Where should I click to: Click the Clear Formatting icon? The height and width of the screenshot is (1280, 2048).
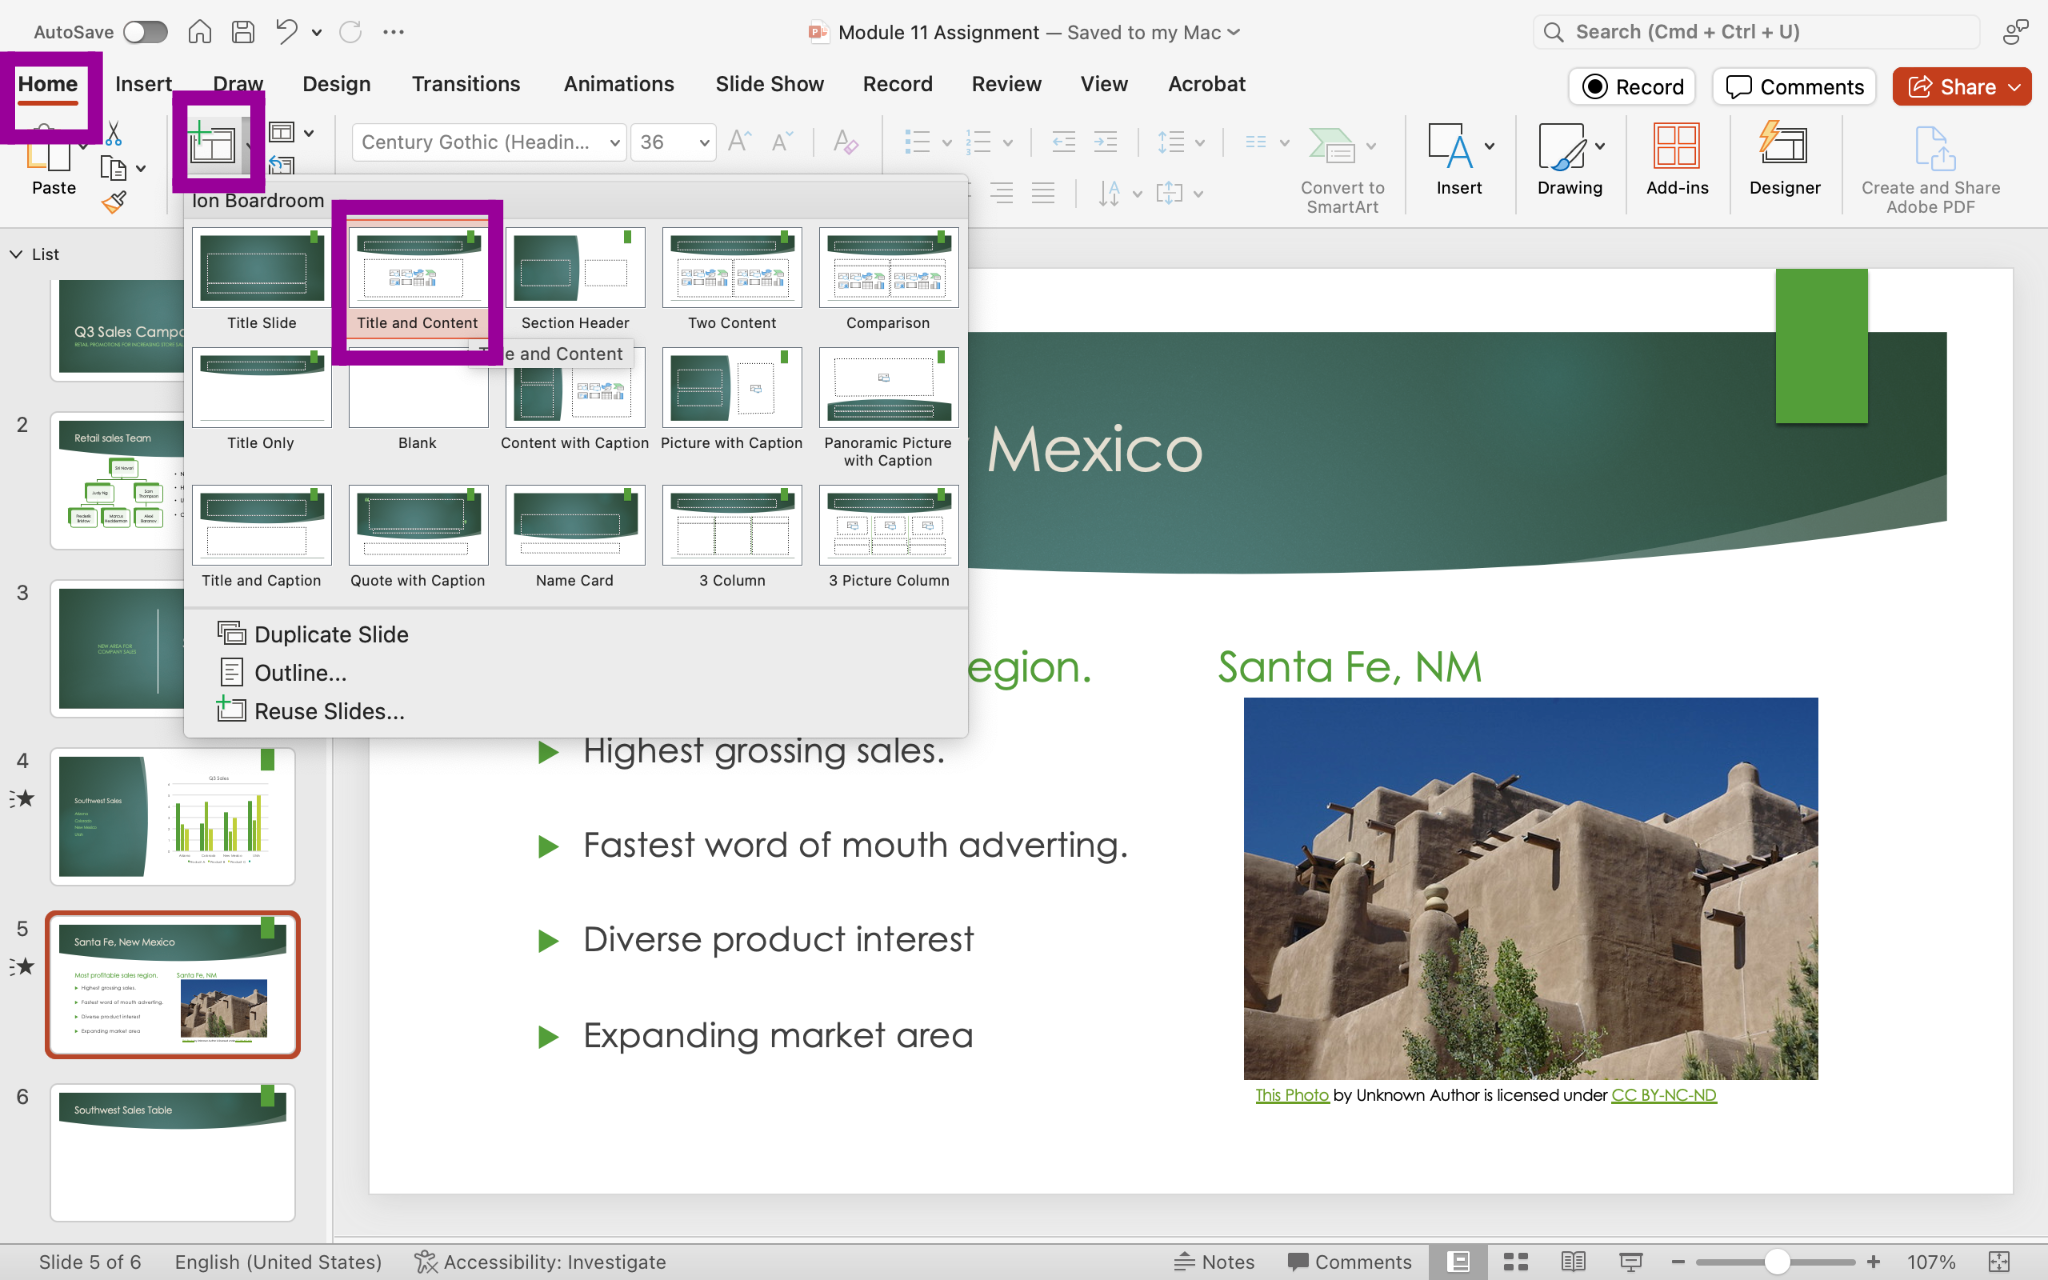pos(845,142)
